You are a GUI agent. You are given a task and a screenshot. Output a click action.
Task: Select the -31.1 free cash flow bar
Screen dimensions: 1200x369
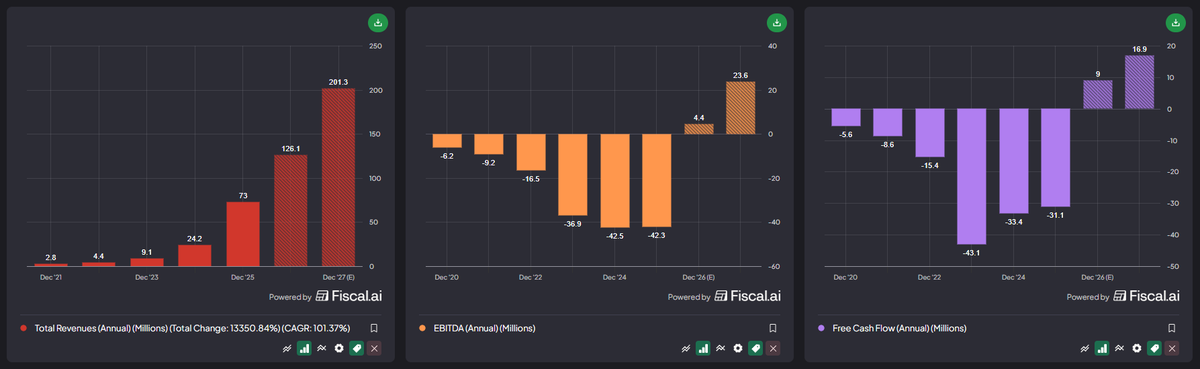pos(1055,158)
